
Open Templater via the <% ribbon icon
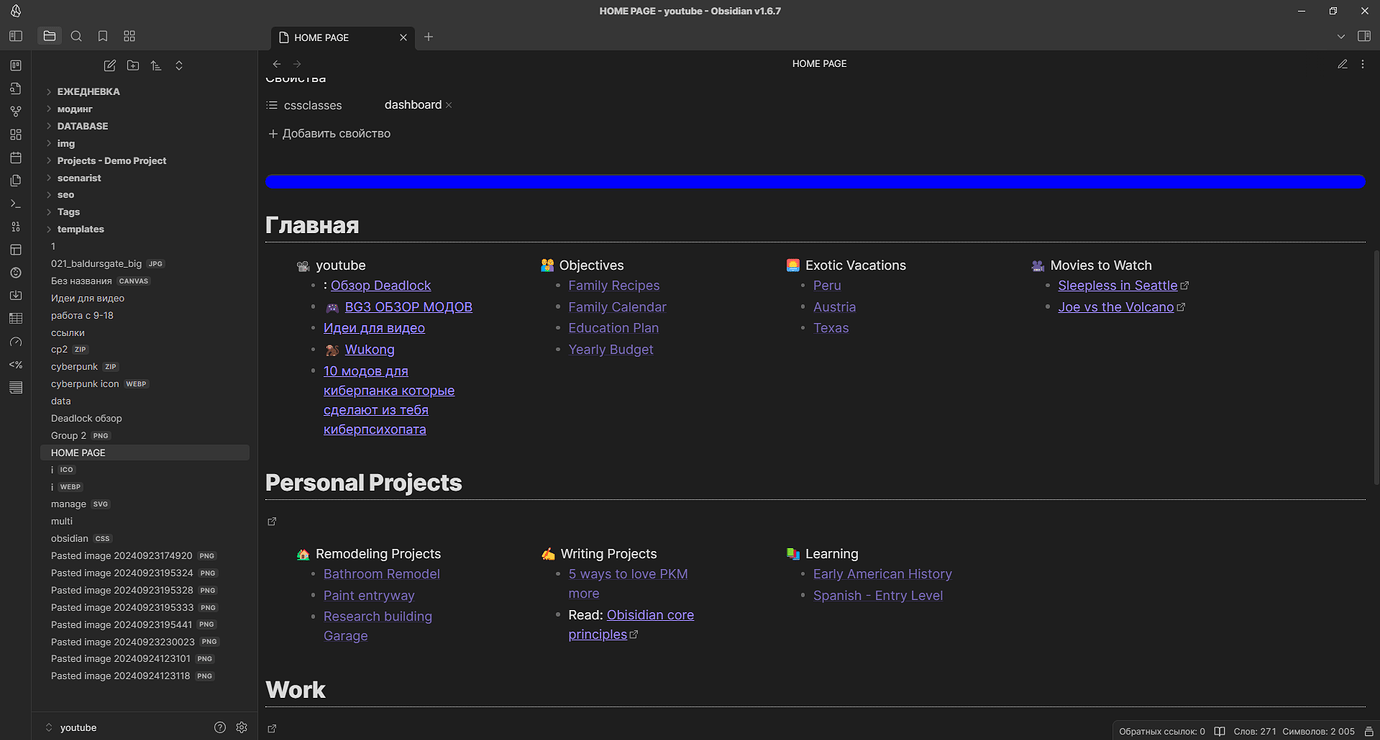tap(15, 364)
